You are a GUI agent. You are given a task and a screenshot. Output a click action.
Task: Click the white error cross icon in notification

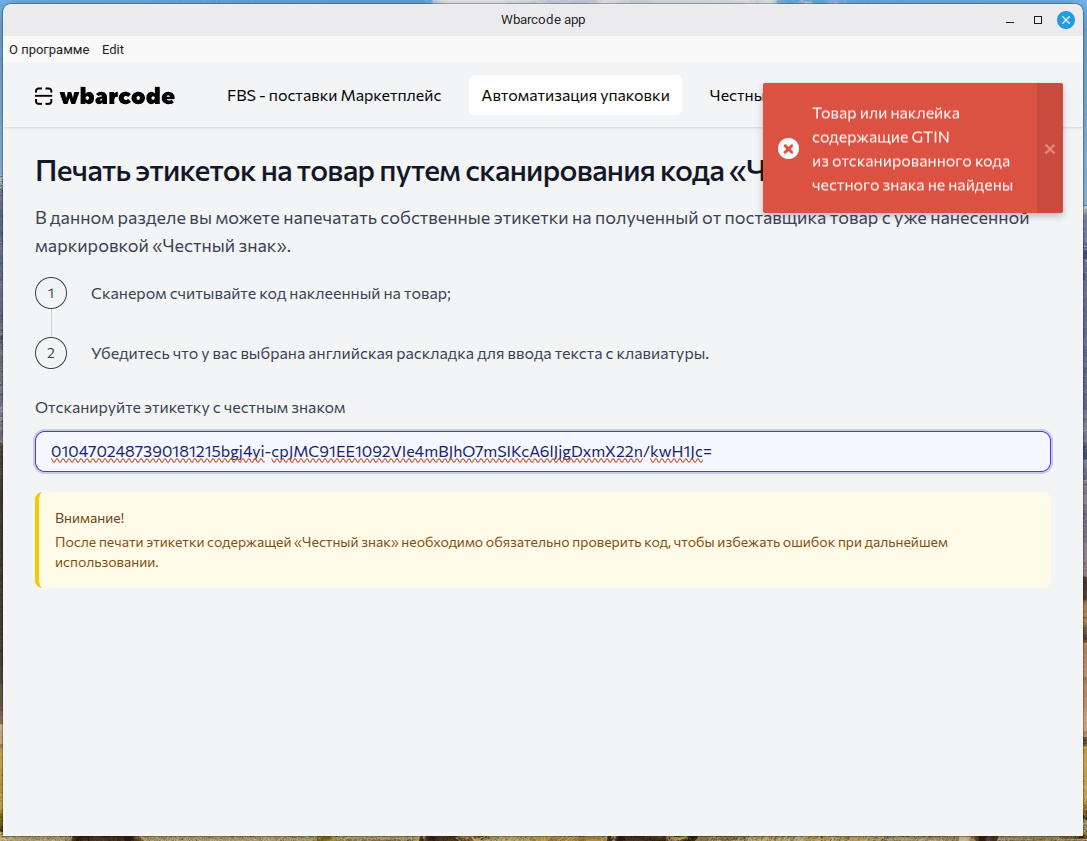pyautogui.click(x=789, y=148)
